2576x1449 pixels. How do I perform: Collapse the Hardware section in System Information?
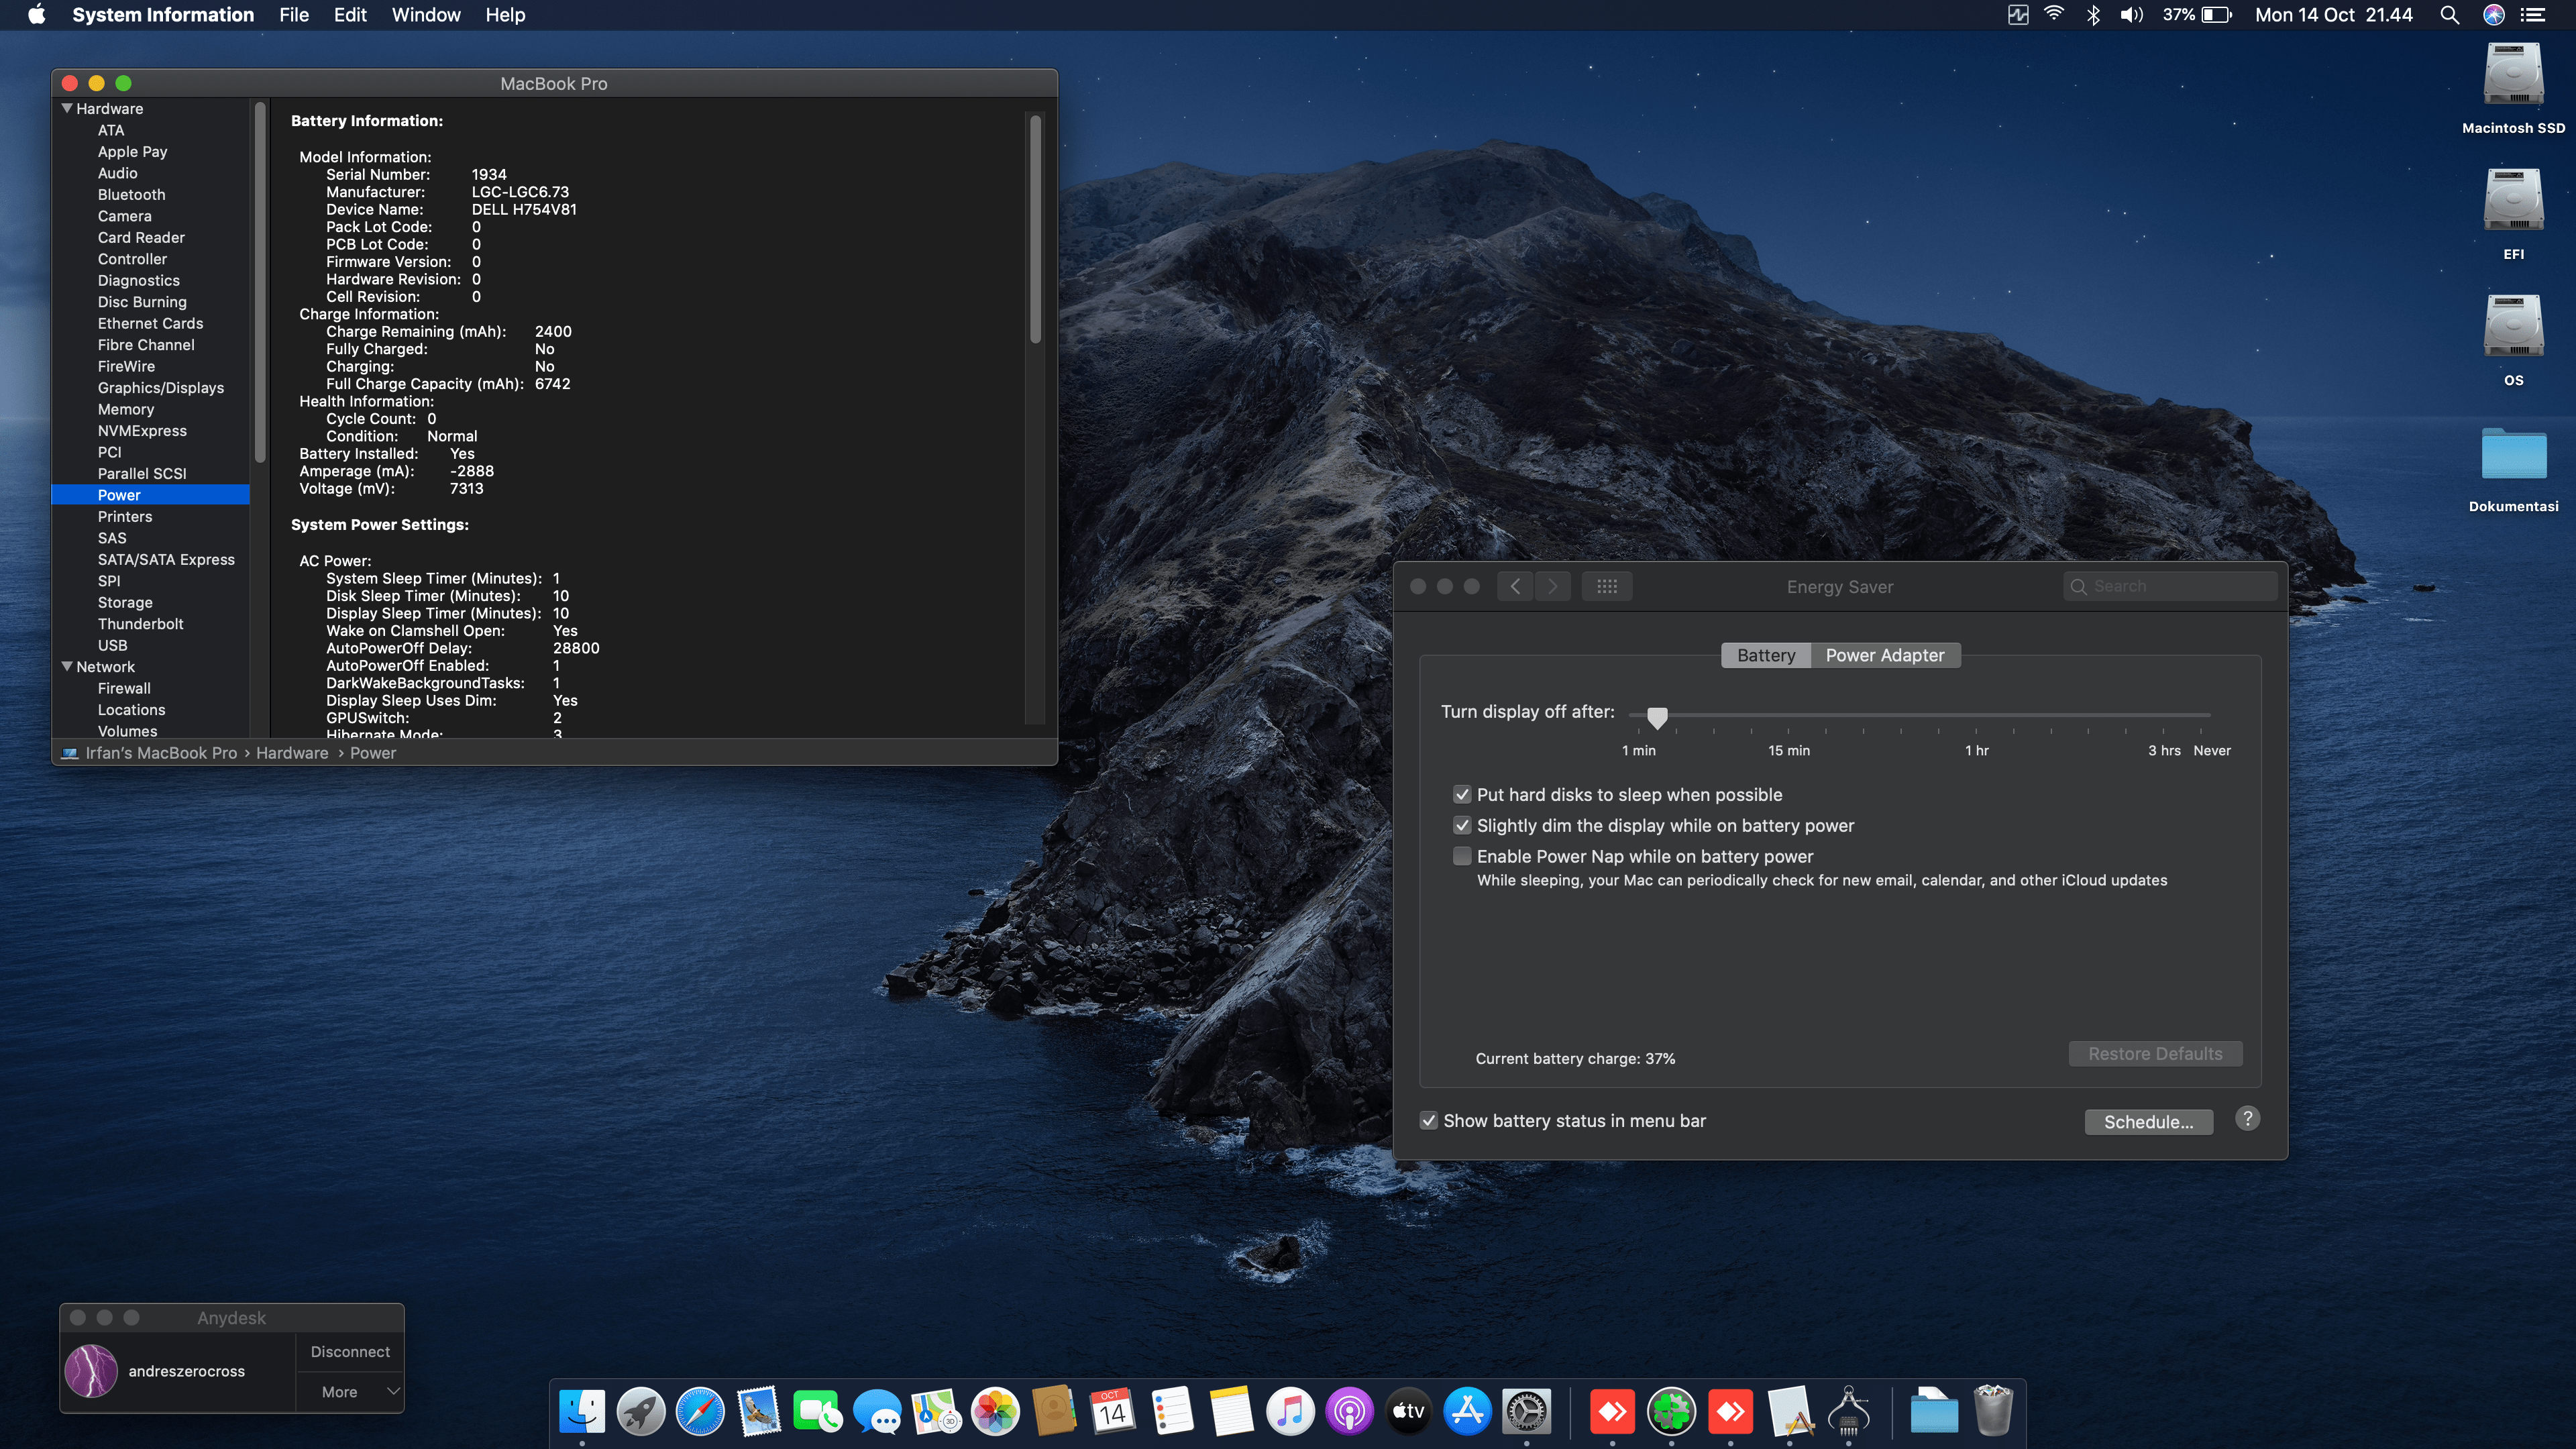[67, 108]
